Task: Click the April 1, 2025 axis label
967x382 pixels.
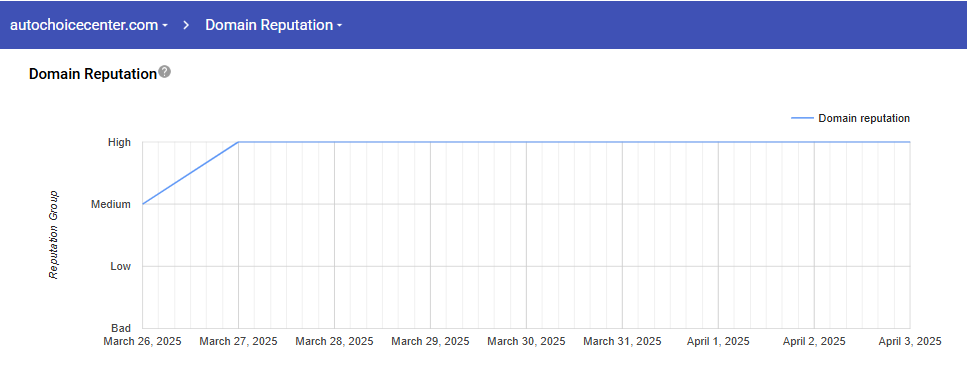Action: 718,341
